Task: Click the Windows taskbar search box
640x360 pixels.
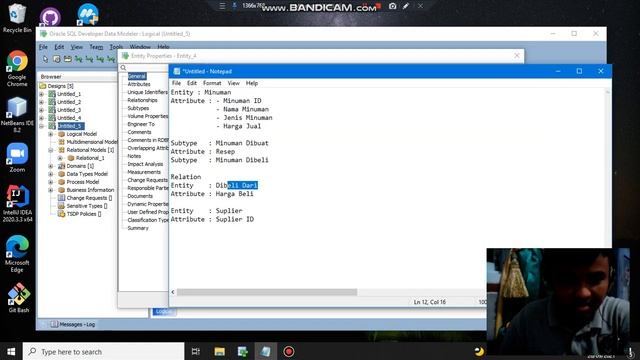Action: [104, 351]
